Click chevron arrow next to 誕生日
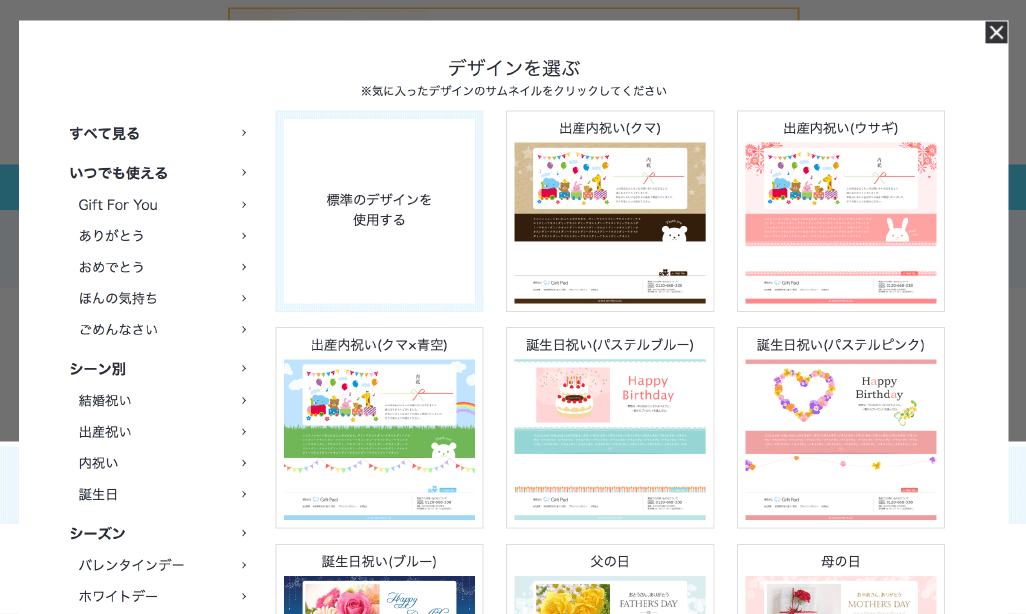This screenshot has width=1026, height=614. point(243,494)
